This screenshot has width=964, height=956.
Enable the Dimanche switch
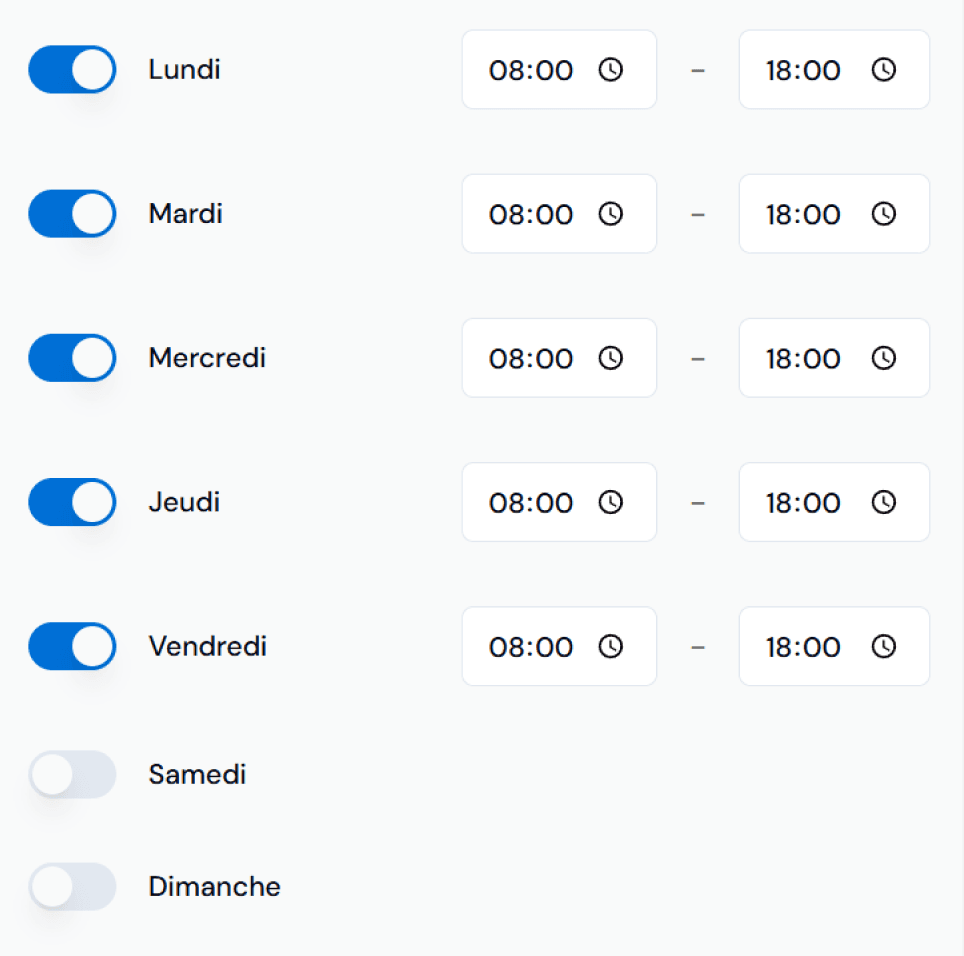coord(72,887)
